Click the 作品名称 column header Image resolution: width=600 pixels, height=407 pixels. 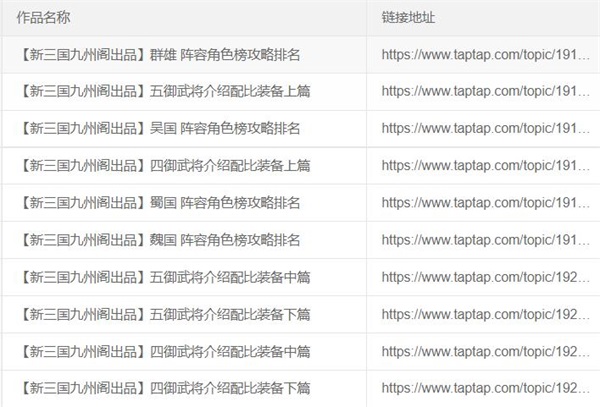43,18
